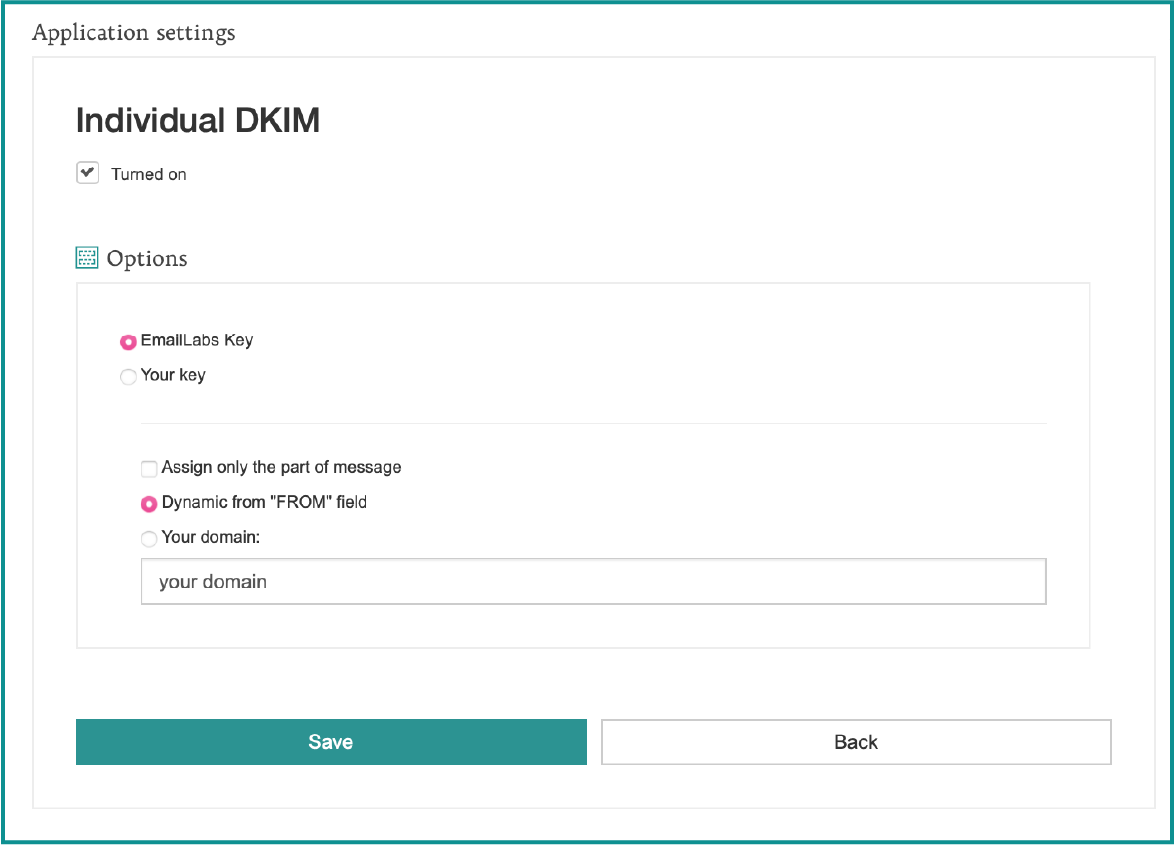Select the 'EmailLabs Key' option

[x=128, y=341]
